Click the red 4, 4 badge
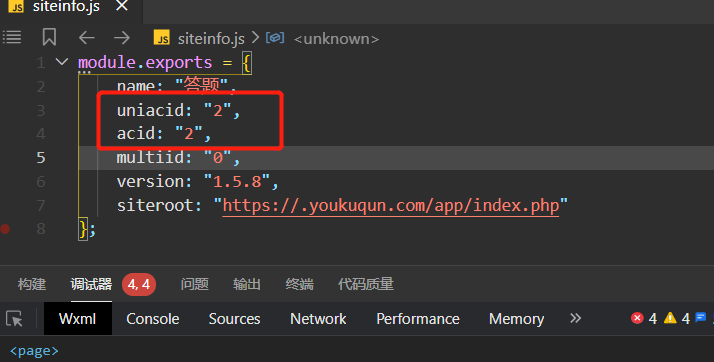 pyautogui.click(x=139, y=285)
